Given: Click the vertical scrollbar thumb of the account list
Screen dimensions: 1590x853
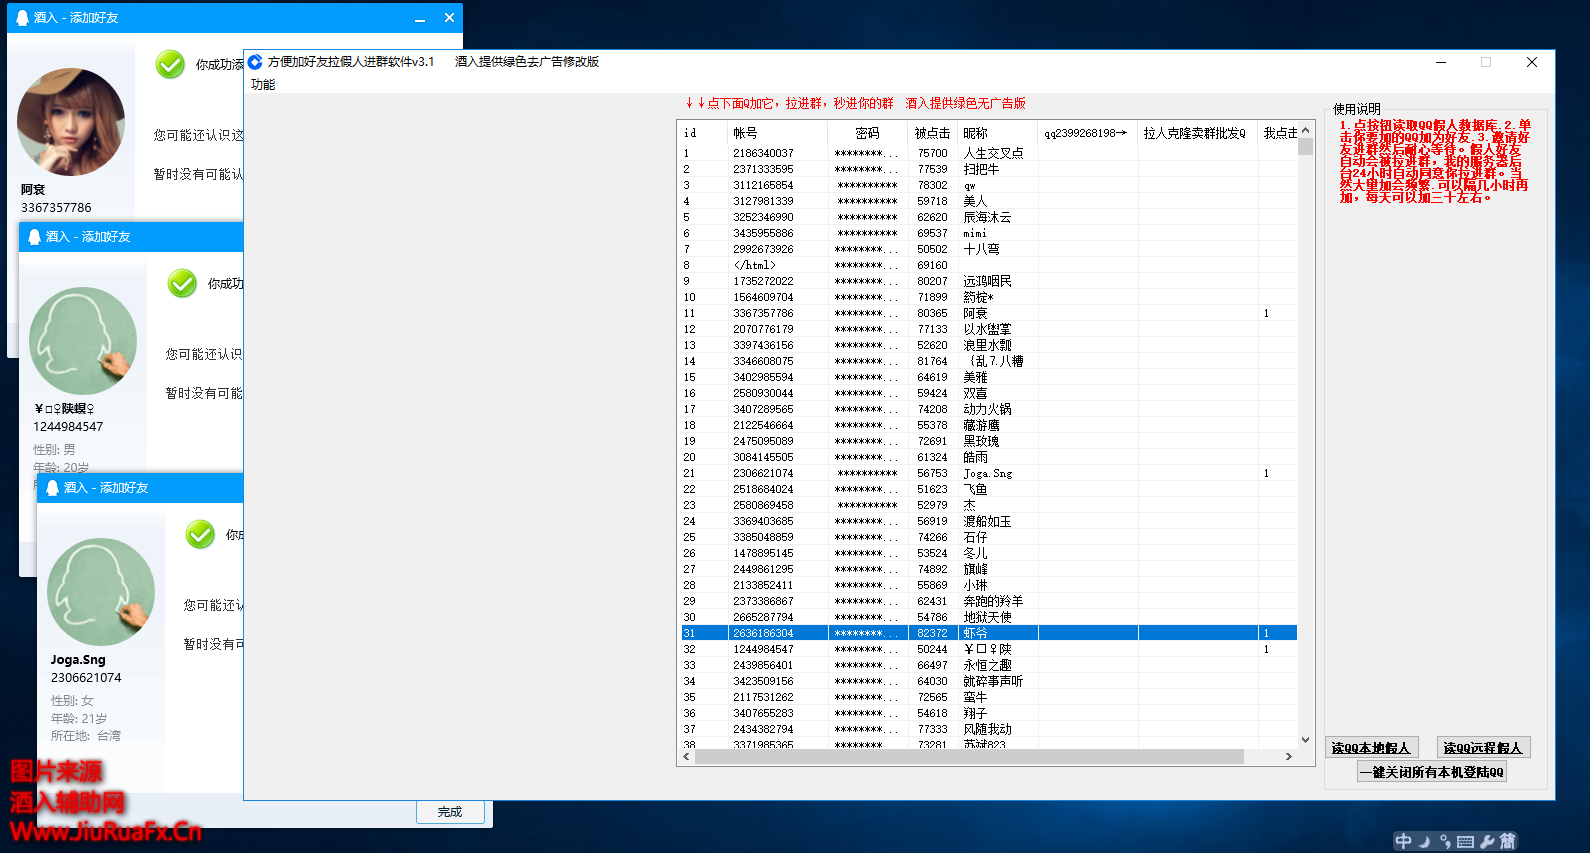Looking at the screenshot, I should pyautogui.click(x=1305, y=147).
